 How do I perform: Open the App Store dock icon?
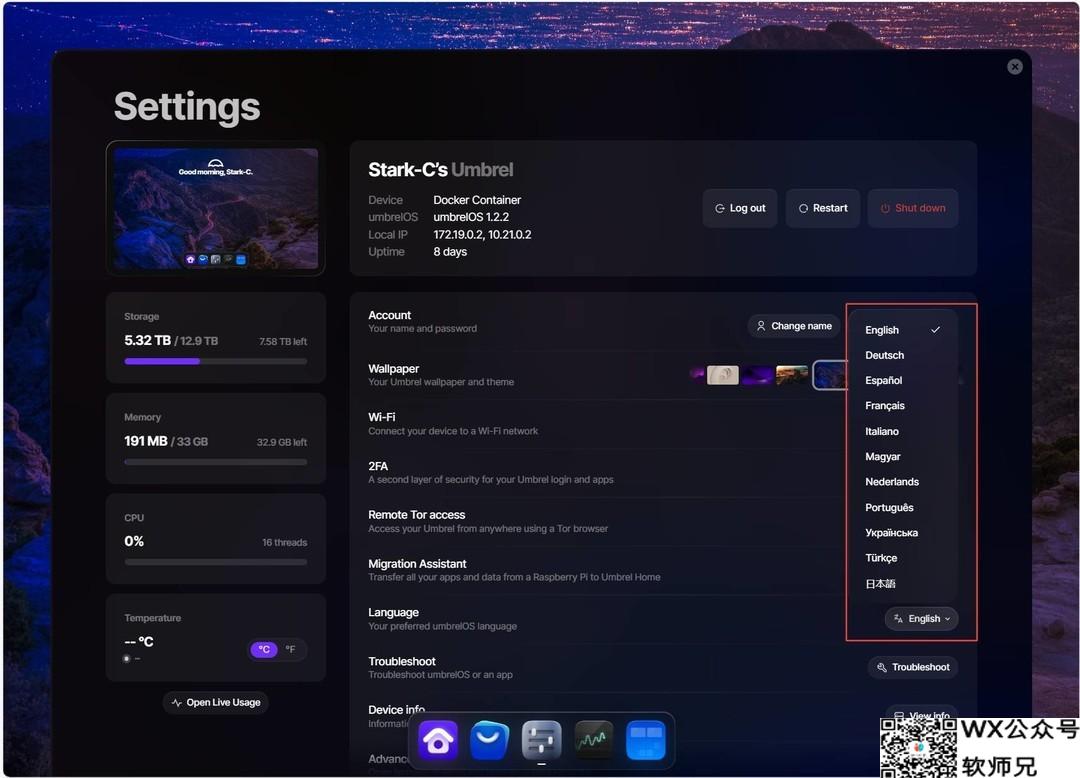pos(490,741)
